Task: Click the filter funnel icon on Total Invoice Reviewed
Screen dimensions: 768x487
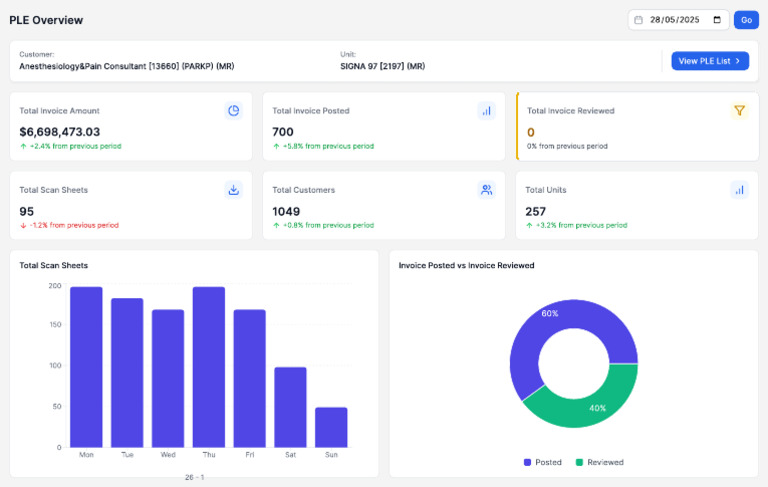Action: pos(740,111)
